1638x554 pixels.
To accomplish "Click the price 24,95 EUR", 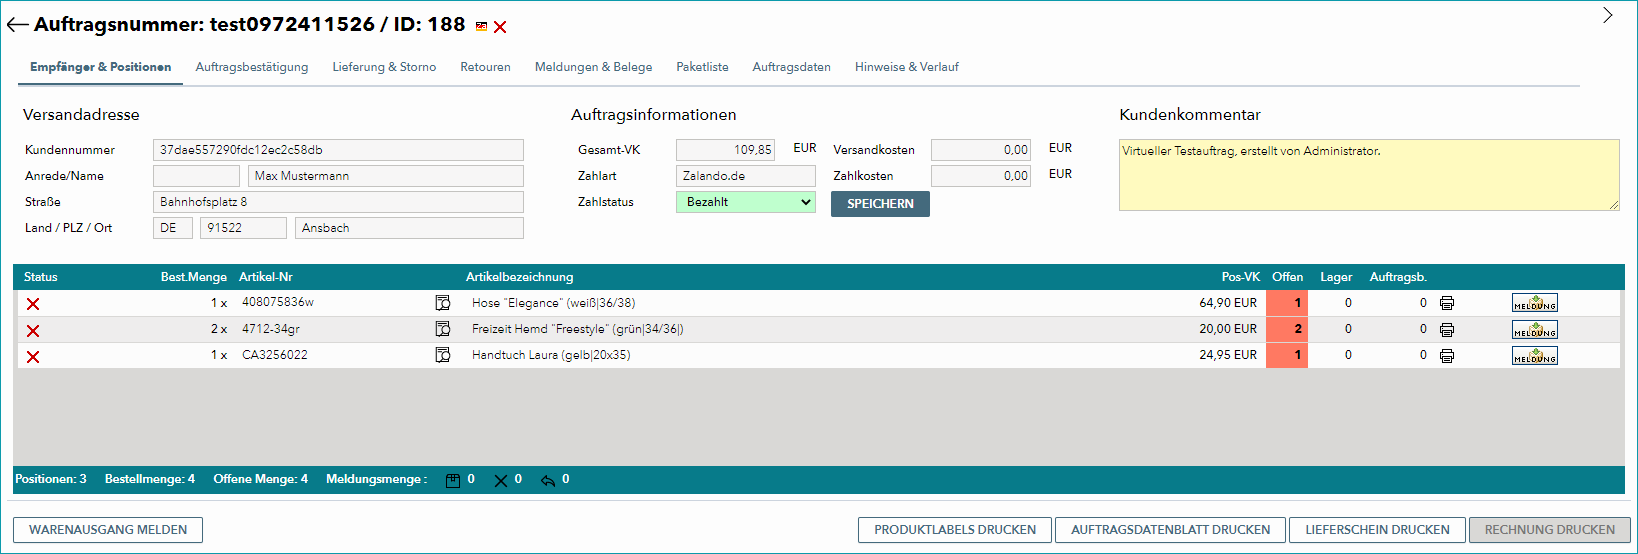I will 1228,355.
